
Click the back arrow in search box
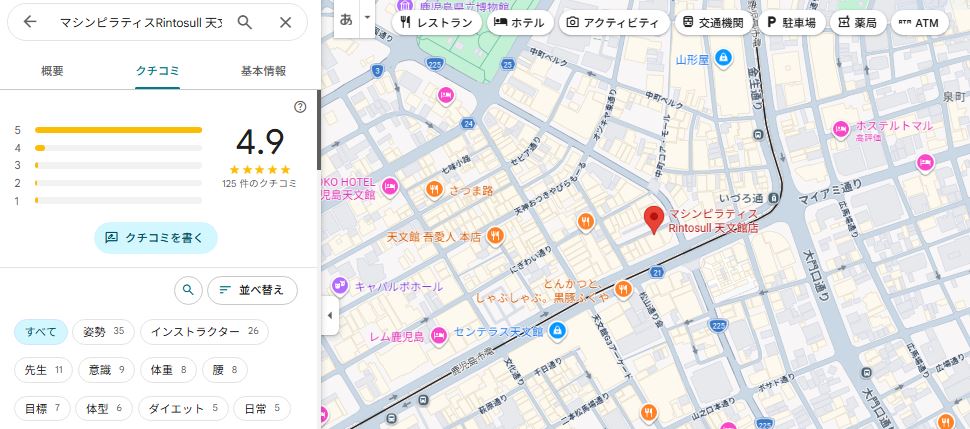[x=30, y=22]
